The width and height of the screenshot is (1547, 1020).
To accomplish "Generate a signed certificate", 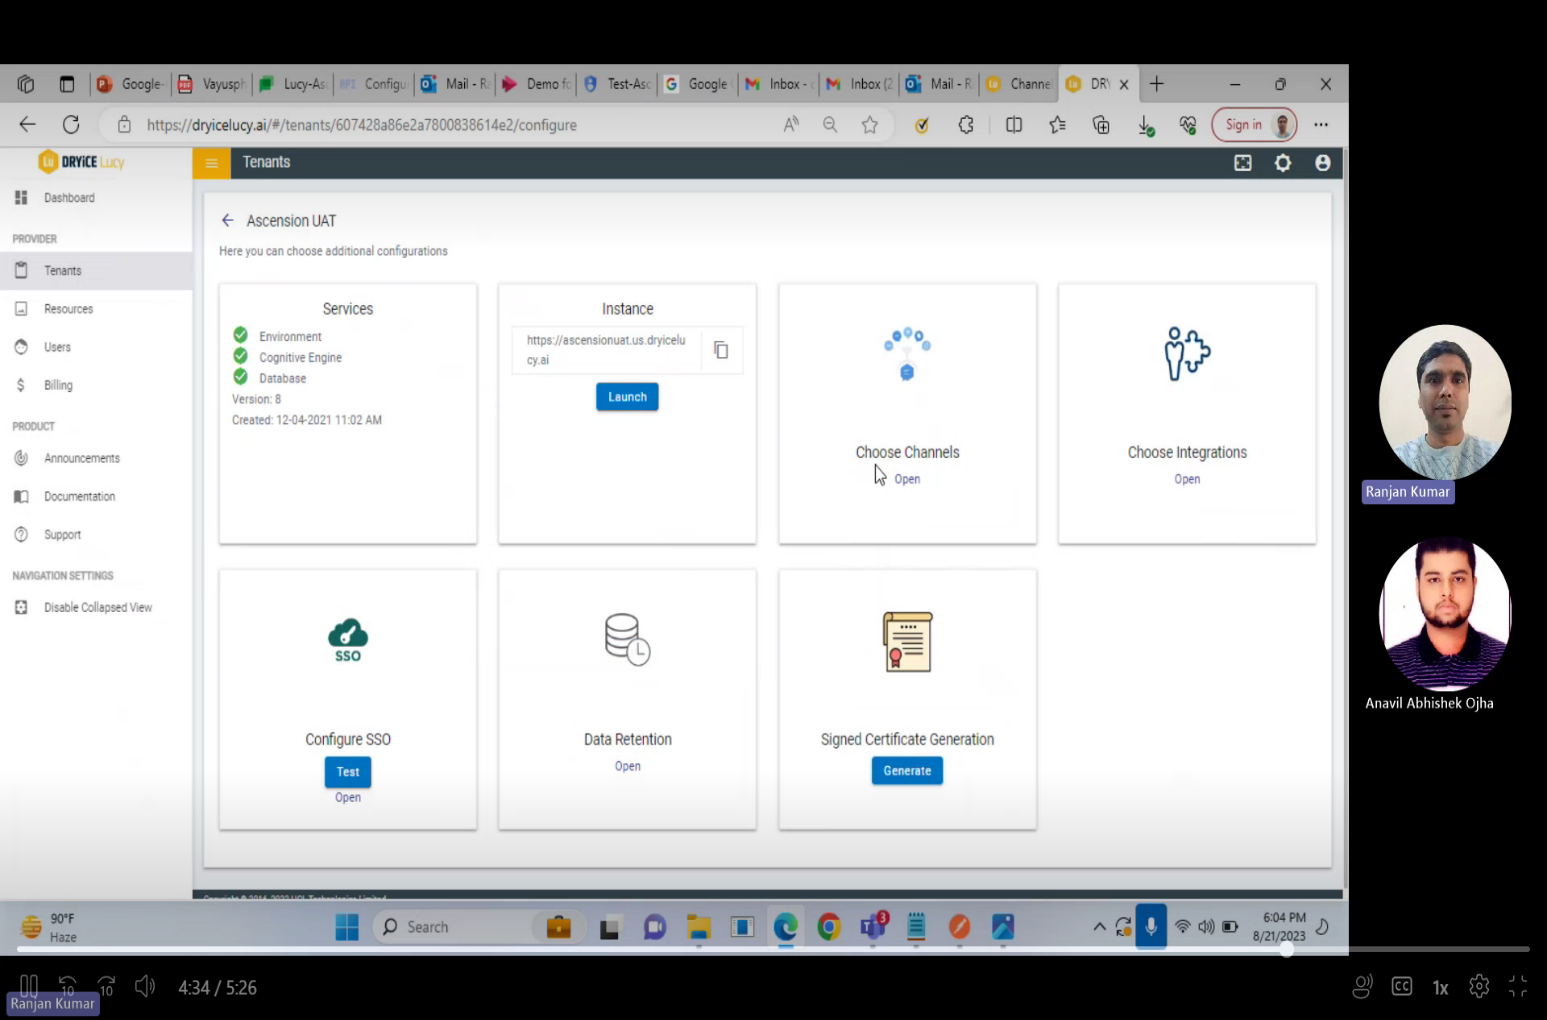I will 907,771.
